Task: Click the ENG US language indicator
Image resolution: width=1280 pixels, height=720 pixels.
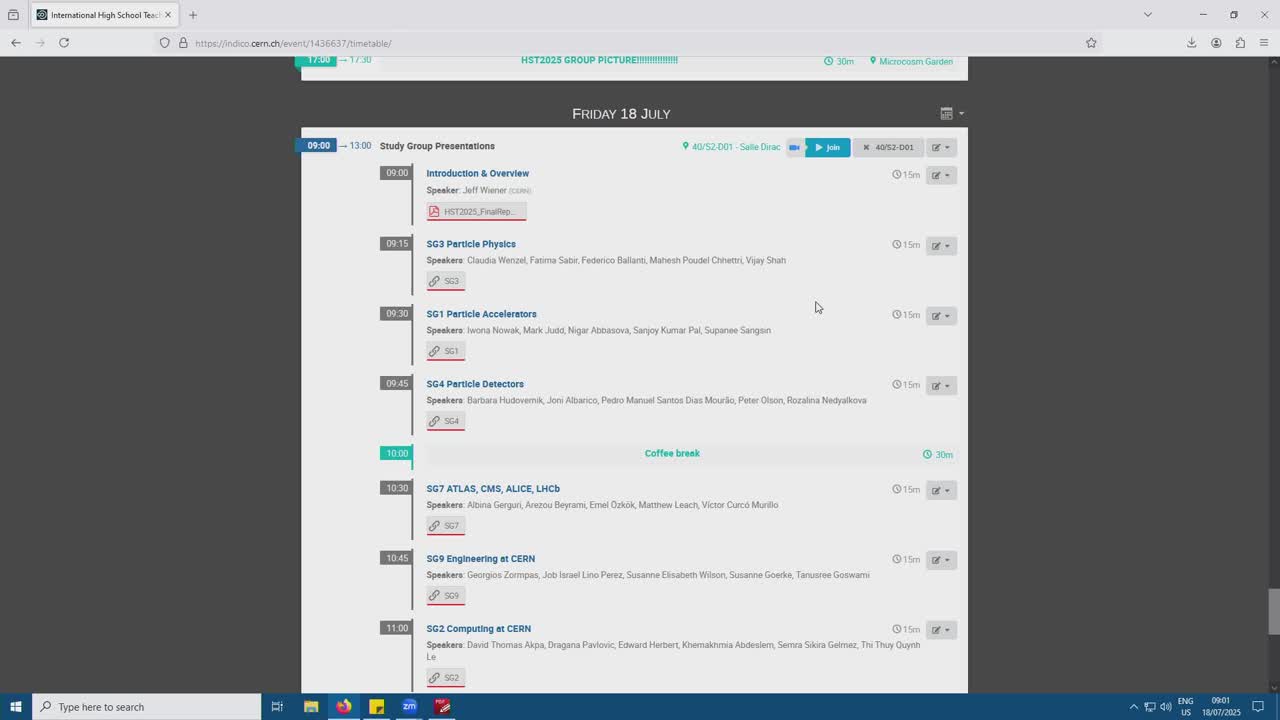Action: [x=1185, y=707]
